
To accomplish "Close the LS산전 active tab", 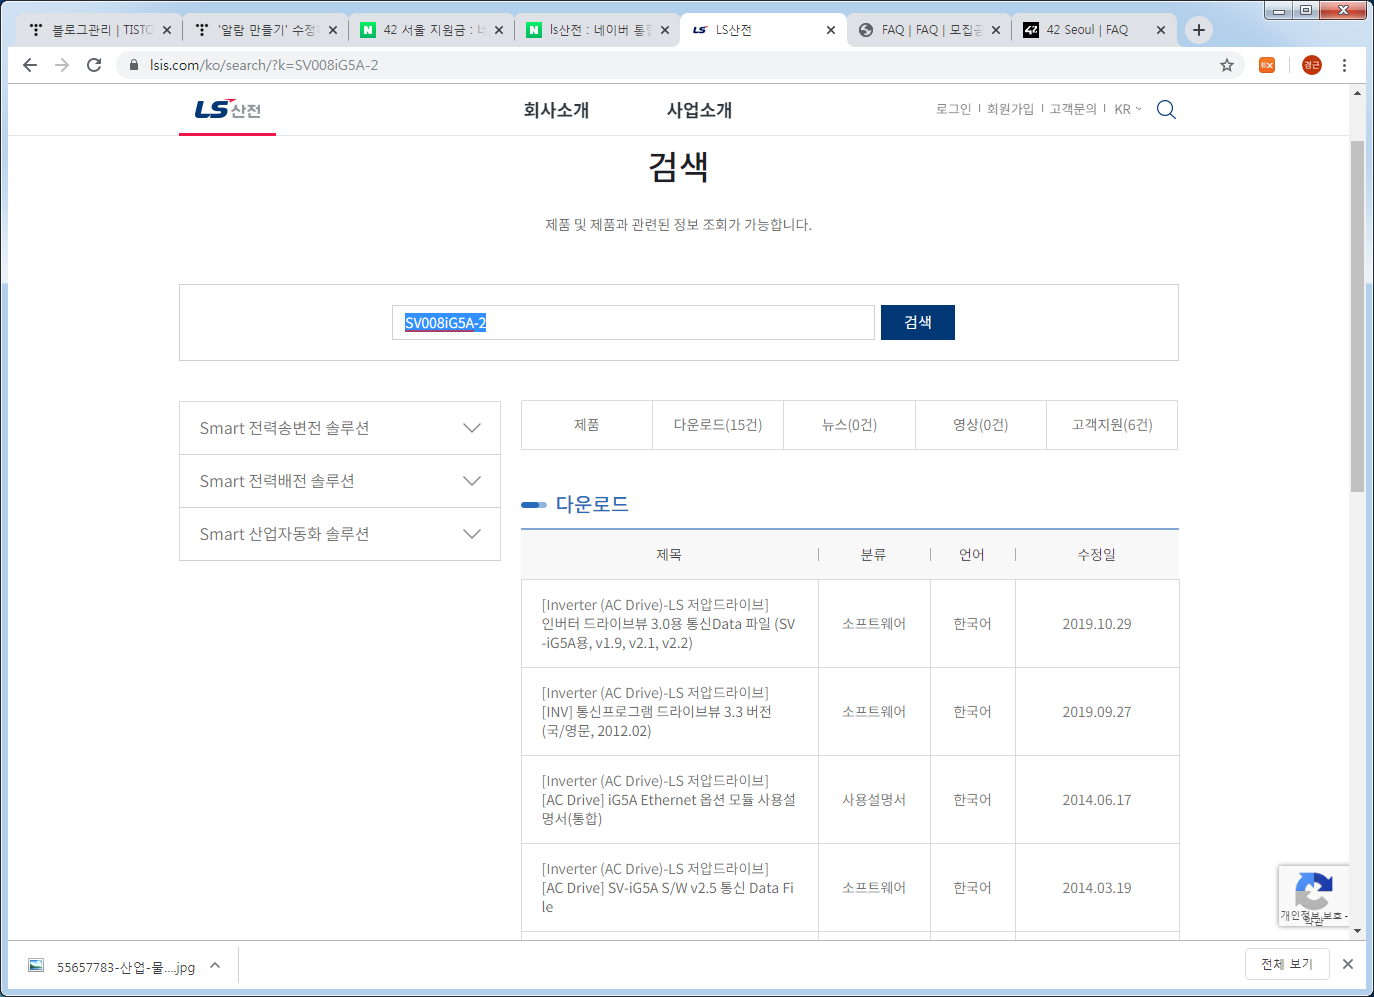I will (831, 30).
